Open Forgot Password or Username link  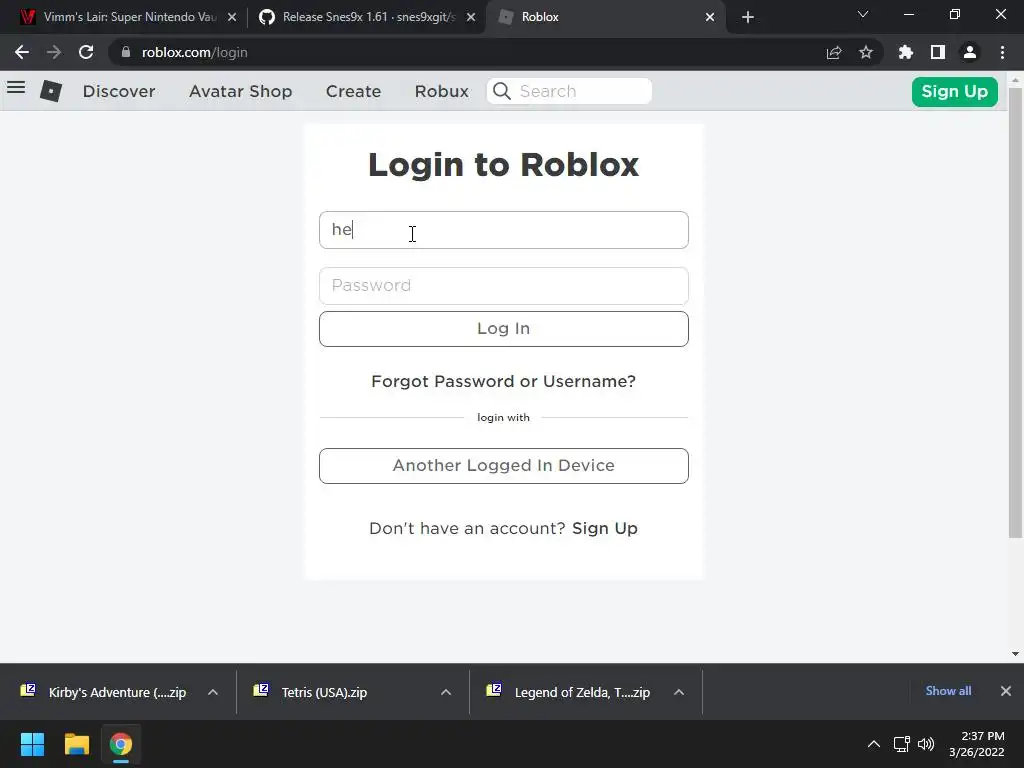coord(504,381)
